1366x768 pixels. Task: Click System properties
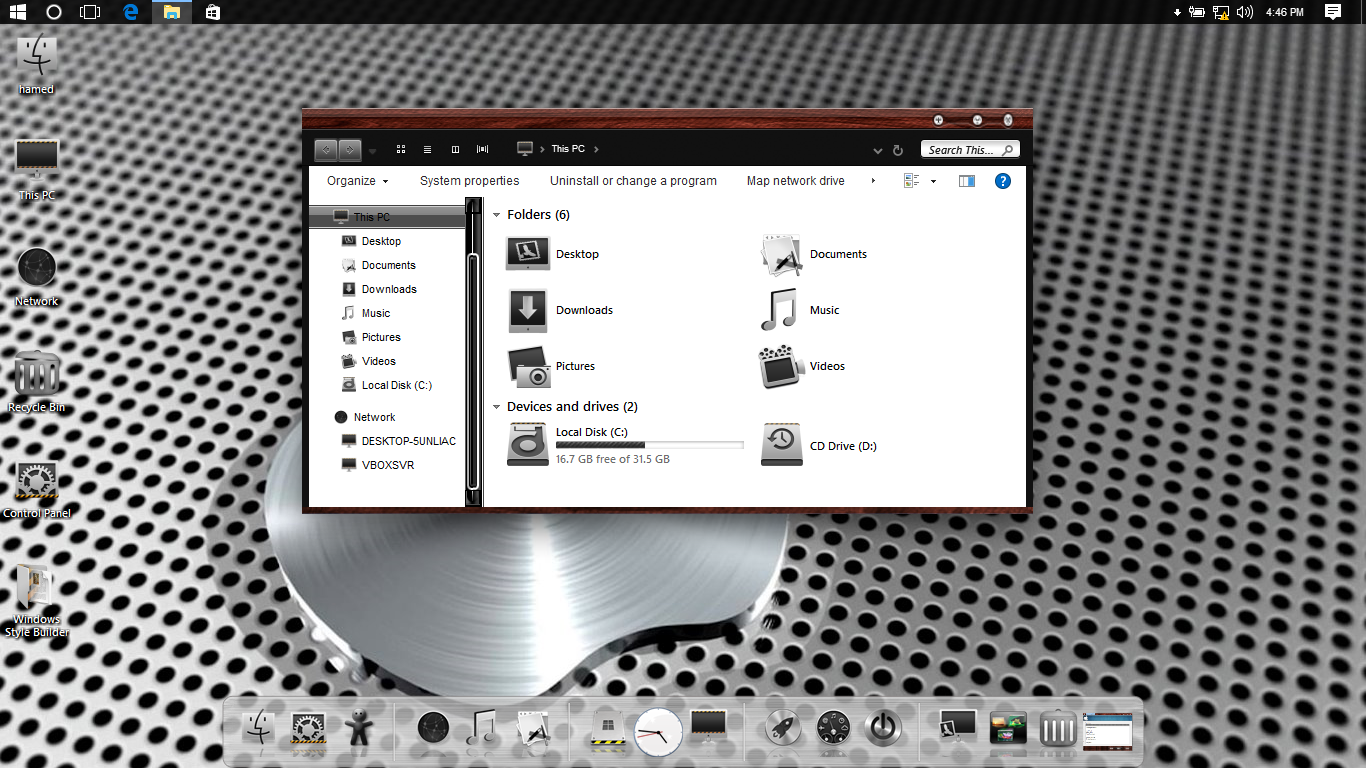(469, 181)
